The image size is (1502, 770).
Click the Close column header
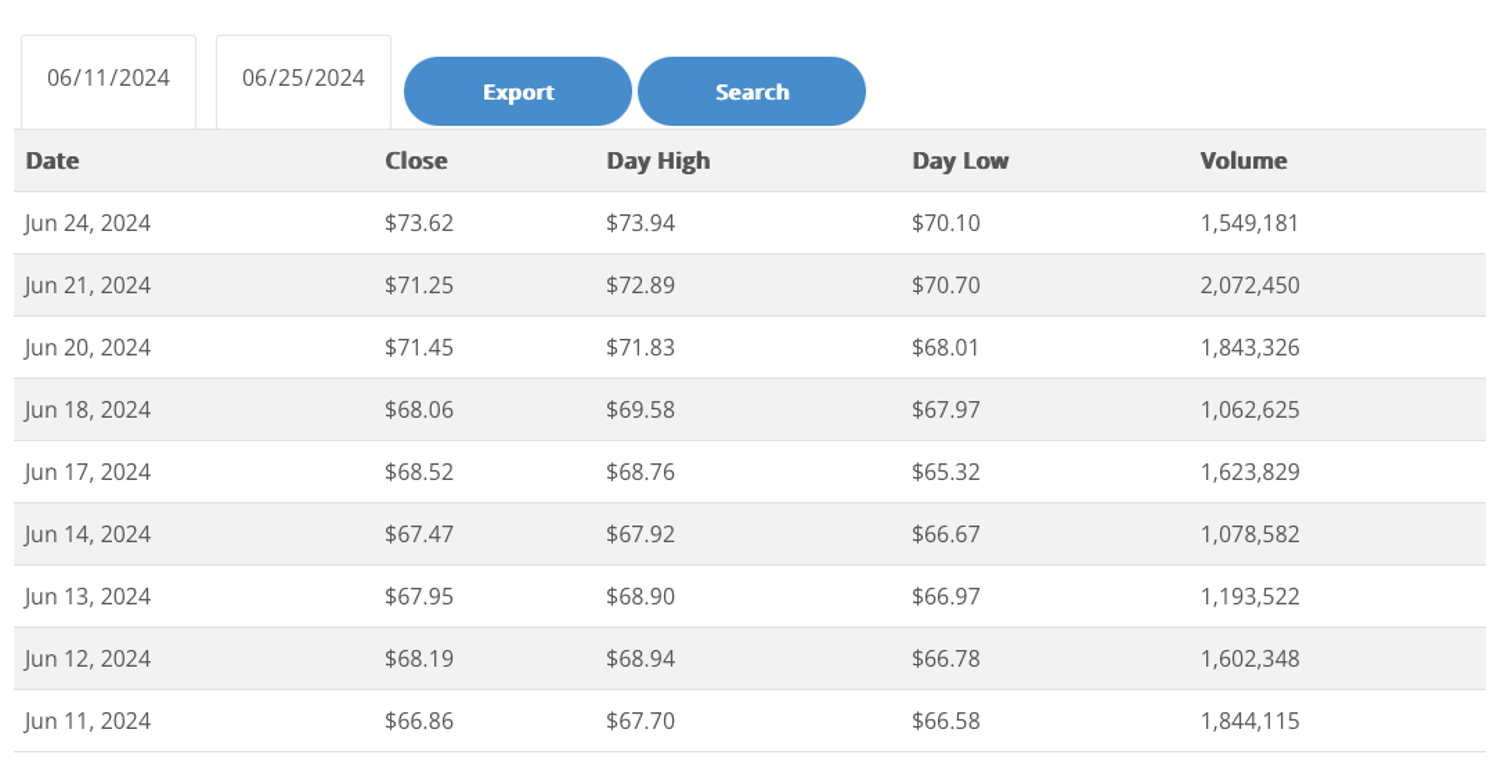(416, 161)
